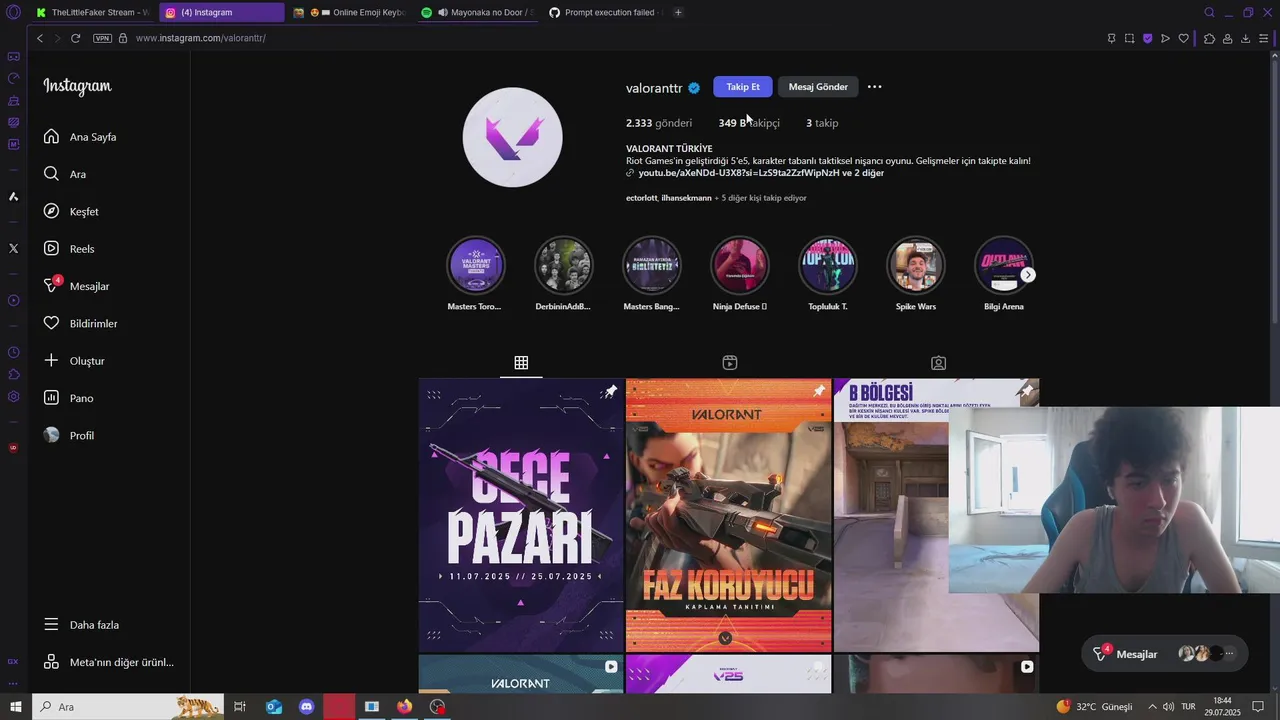The width and height of the screenshot is (1280, 720).
Task: Open the Opera menu logo
Action: pos(13,13)
